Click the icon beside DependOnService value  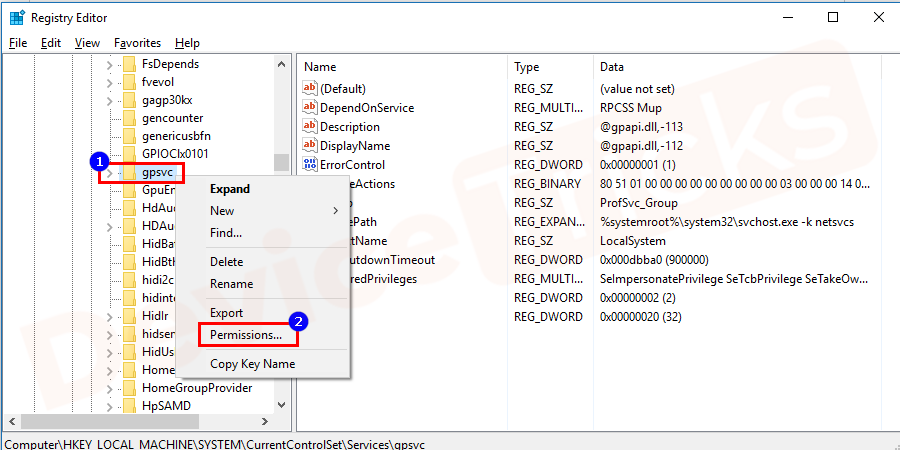[x=310, y=107]
